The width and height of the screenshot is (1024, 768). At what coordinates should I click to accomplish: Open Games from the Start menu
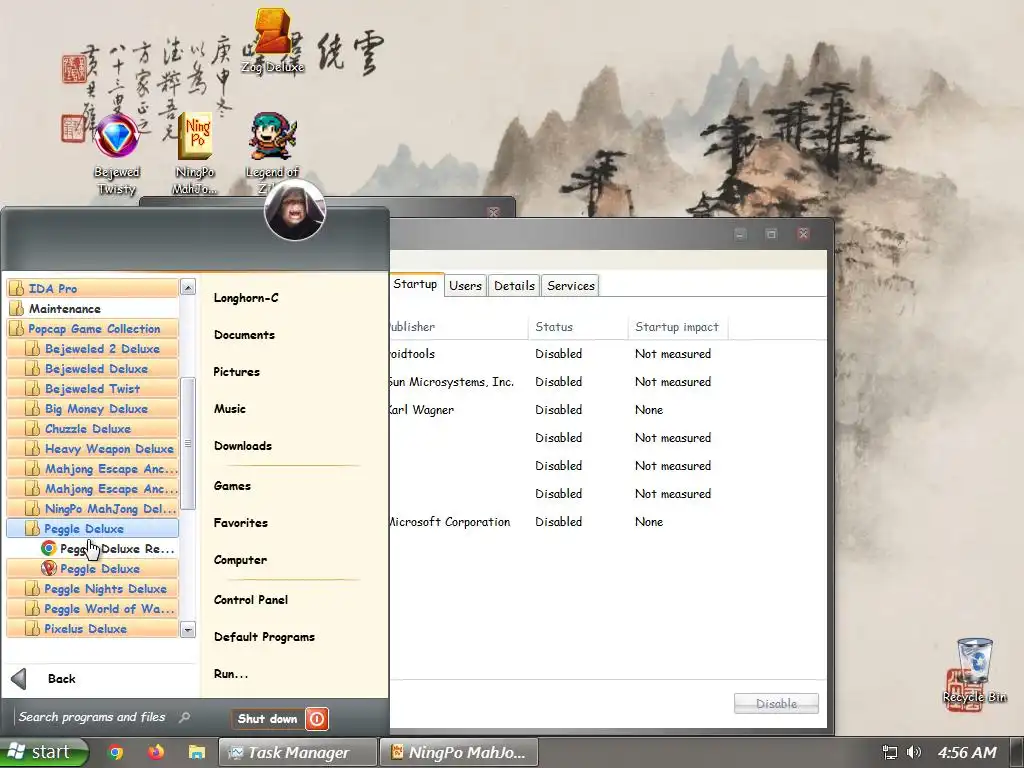coord(232,486)
